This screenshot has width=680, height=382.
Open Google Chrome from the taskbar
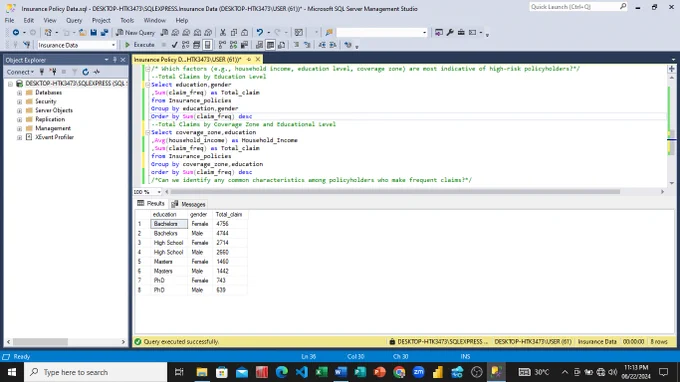(399, 372)
